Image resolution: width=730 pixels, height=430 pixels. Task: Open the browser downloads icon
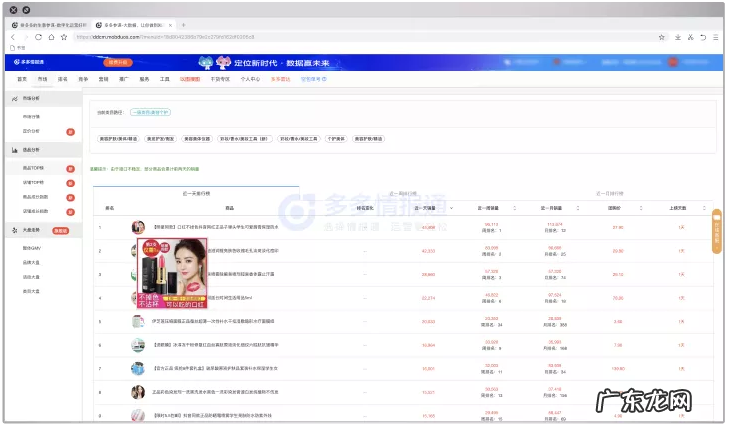click(679, 37)
